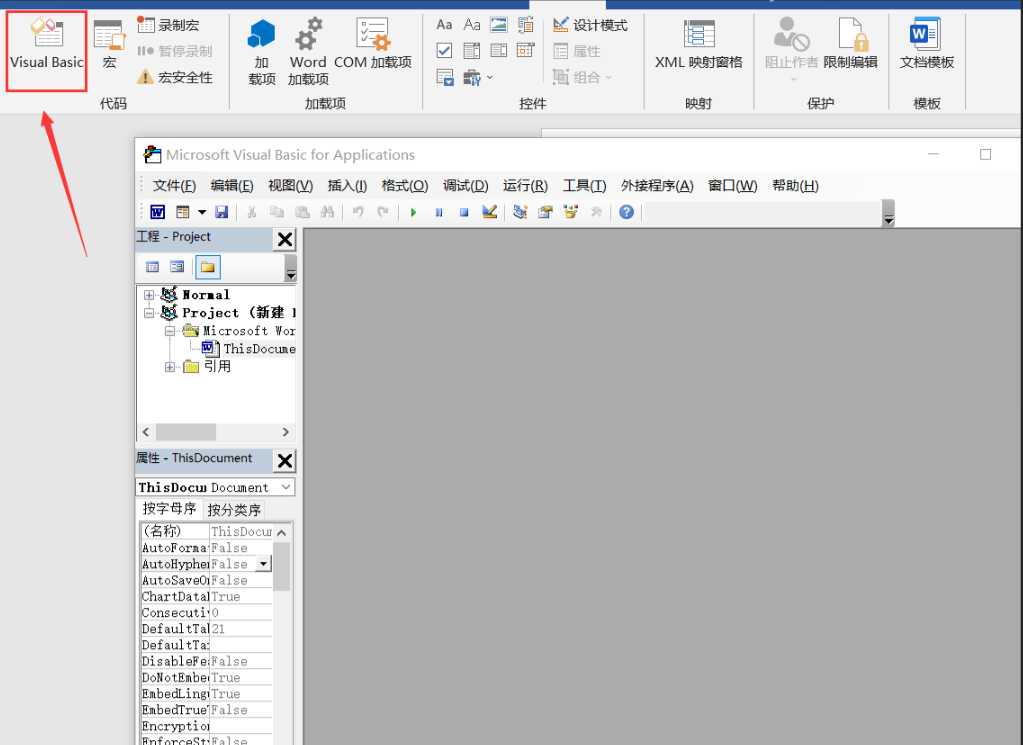Expand the 引用 references folder

pyautogui.click(x=170, y=367)
